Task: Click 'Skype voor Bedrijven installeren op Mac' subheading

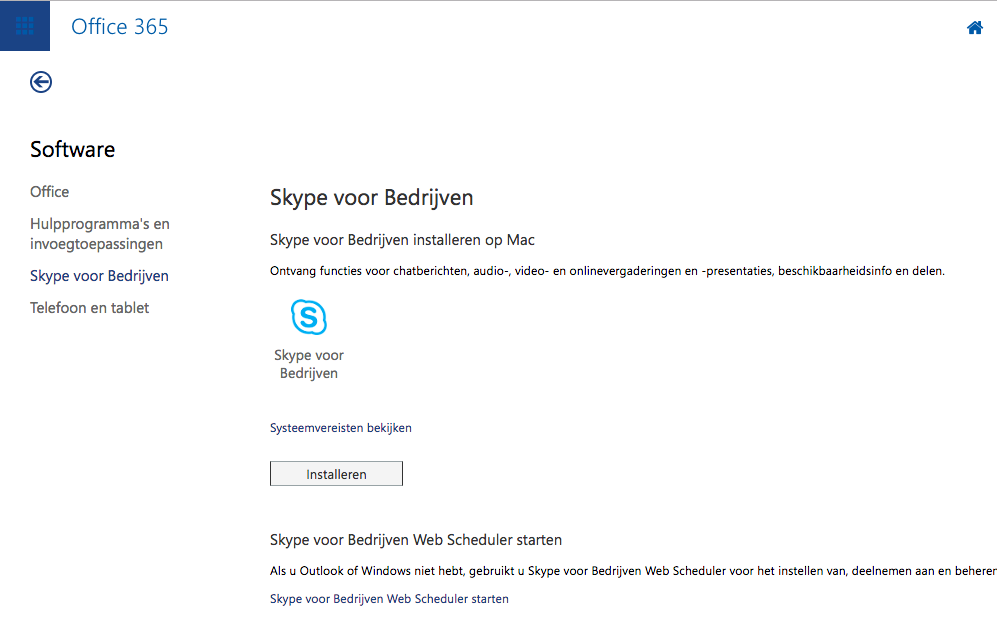Action: click(402, 240)
